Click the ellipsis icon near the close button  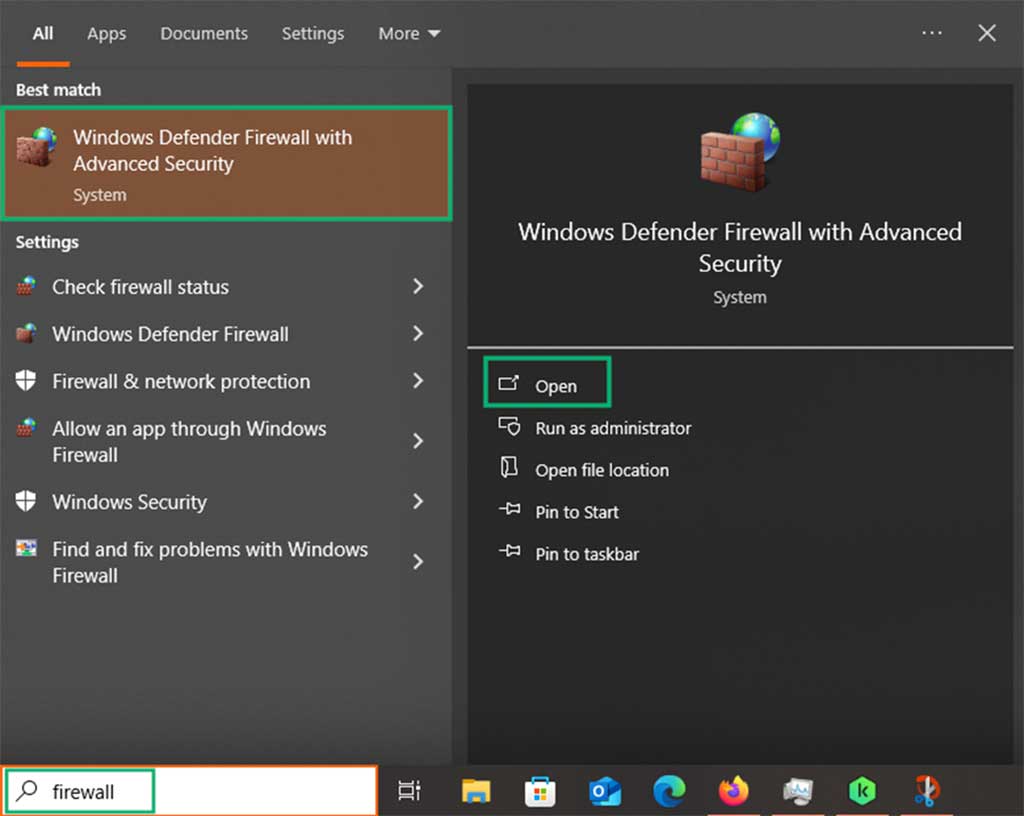[931, 32]
